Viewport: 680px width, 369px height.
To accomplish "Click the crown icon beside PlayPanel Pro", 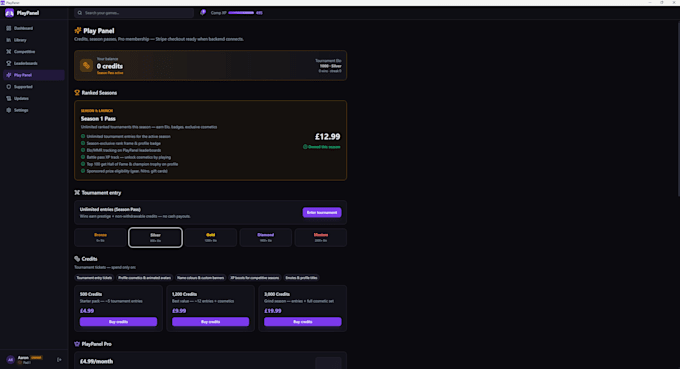I will coord(77,344).
